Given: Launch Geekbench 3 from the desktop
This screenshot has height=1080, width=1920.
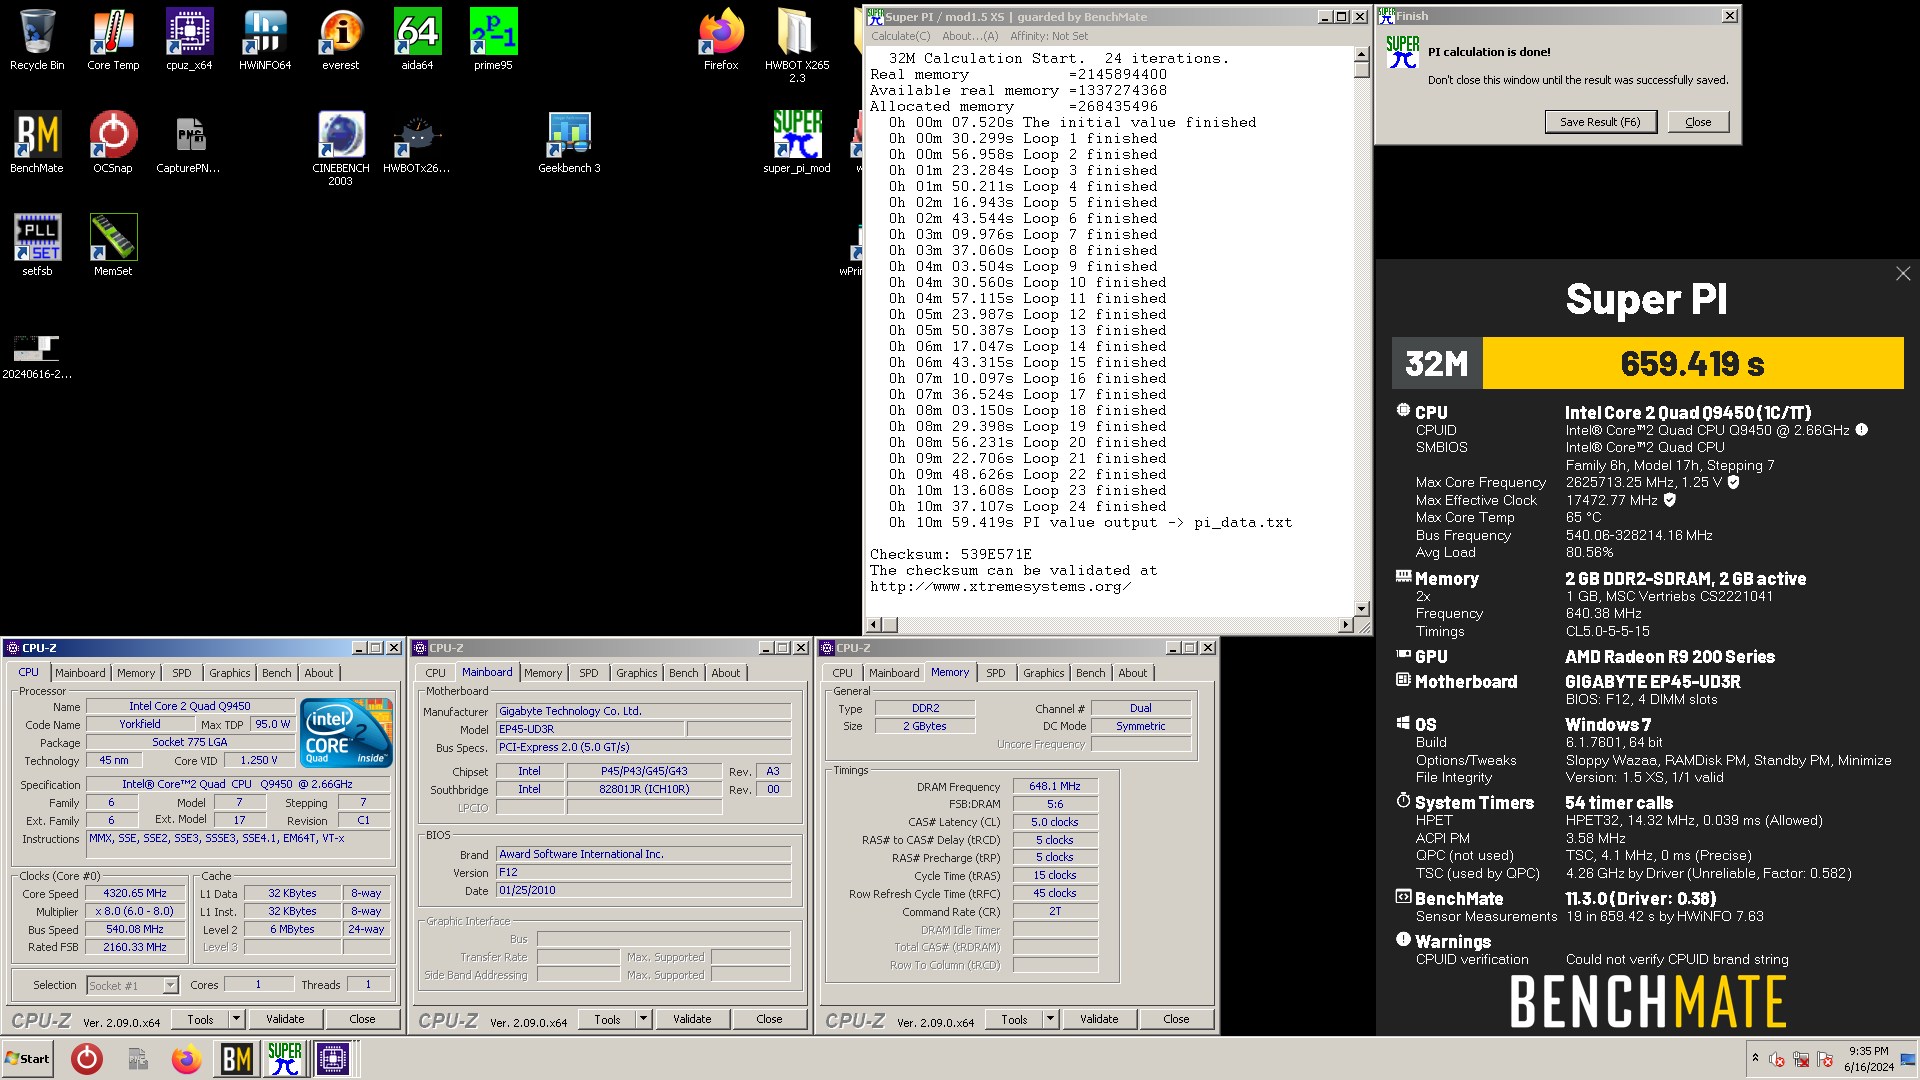Looking at the screenshot, I should pyautogui.click(x=569, y=143).
